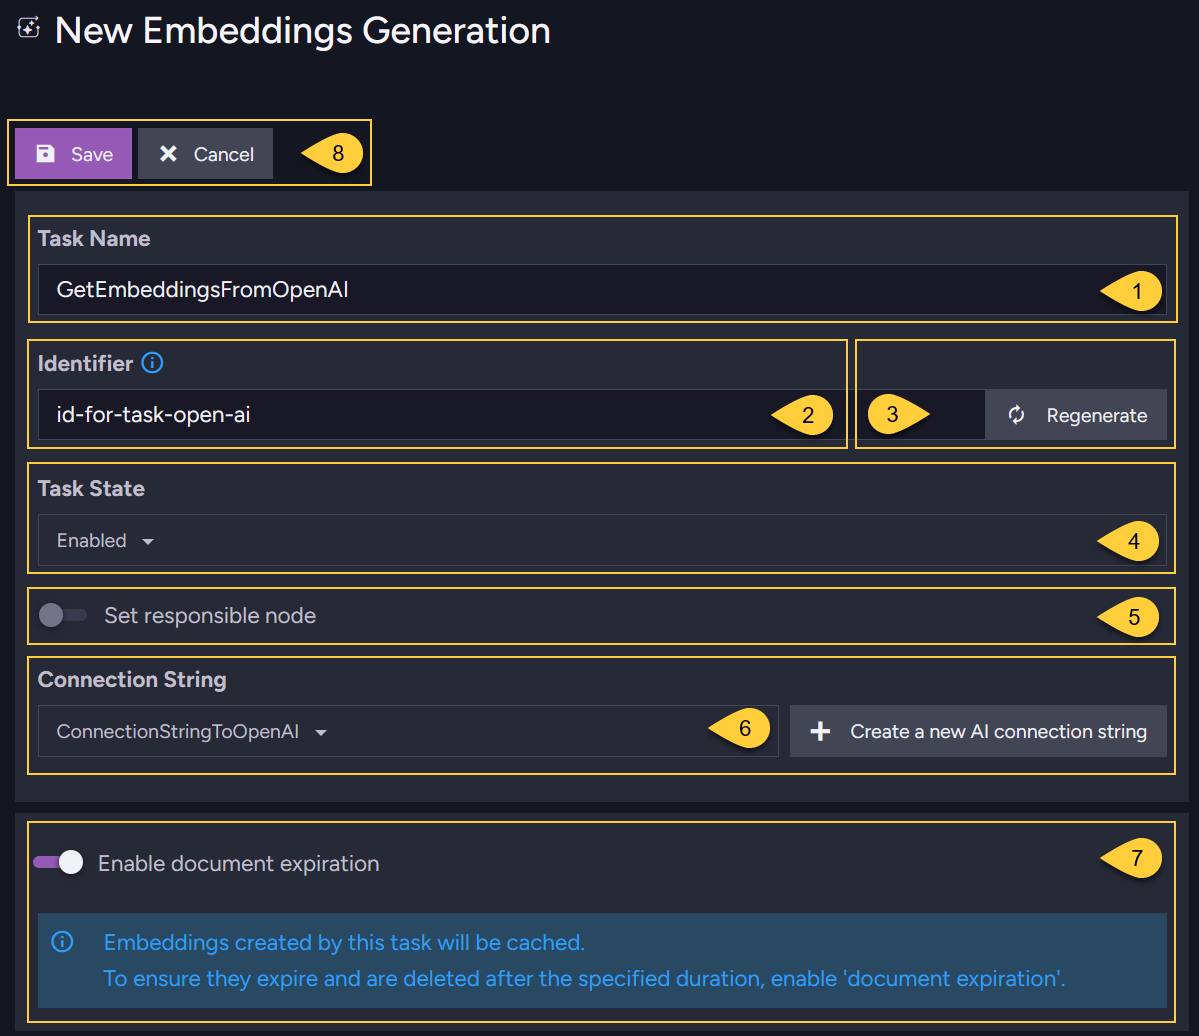This screenshot has height=1036, width=1199.
Task: Click the 'Set responsible node' label text
Action: tap(210, 615)
